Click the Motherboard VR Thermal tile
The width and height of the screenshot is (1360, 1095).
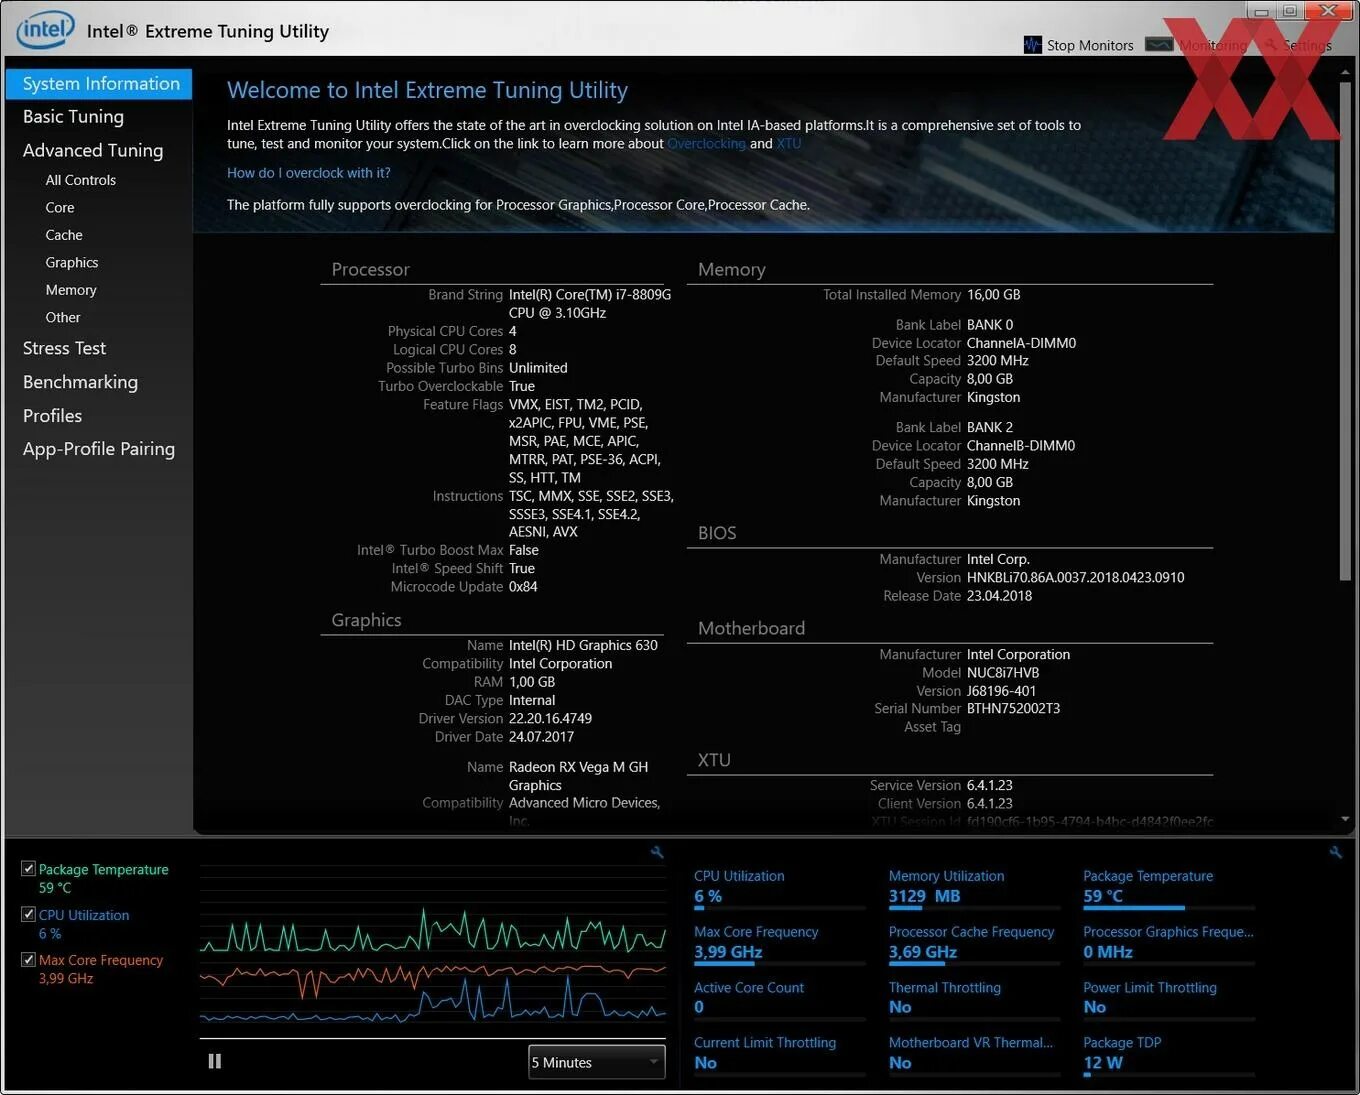pyautogui.click(x=973, y=1054)
